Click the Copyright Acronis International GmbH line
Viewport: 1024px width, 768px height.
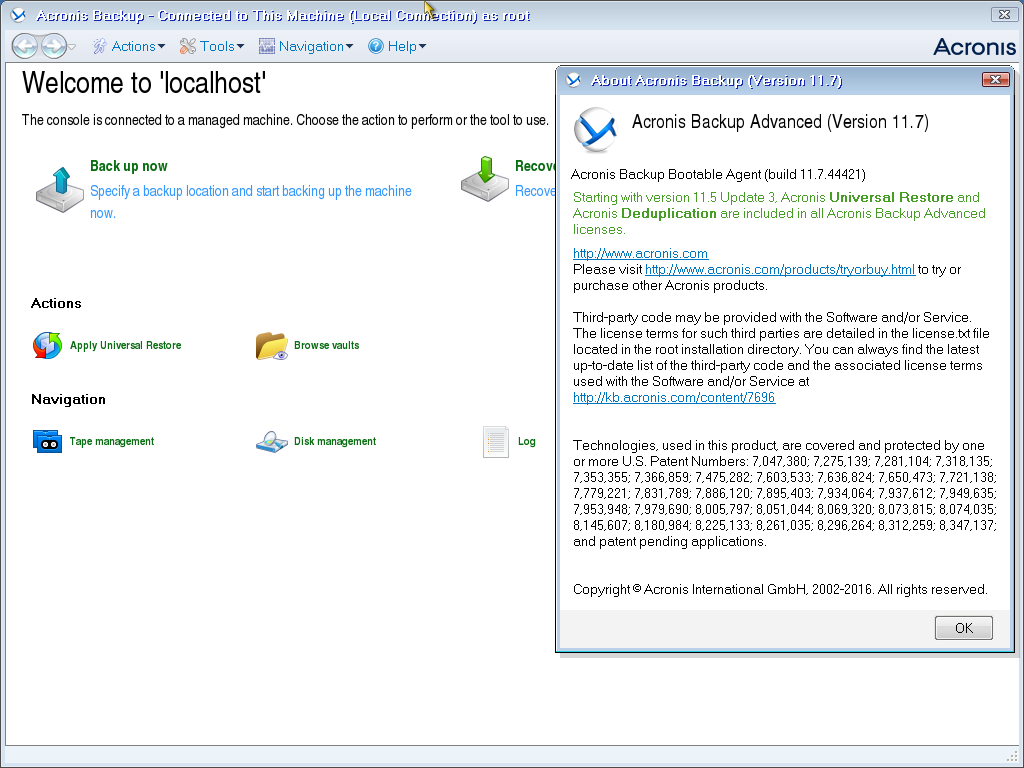(780, 589)
